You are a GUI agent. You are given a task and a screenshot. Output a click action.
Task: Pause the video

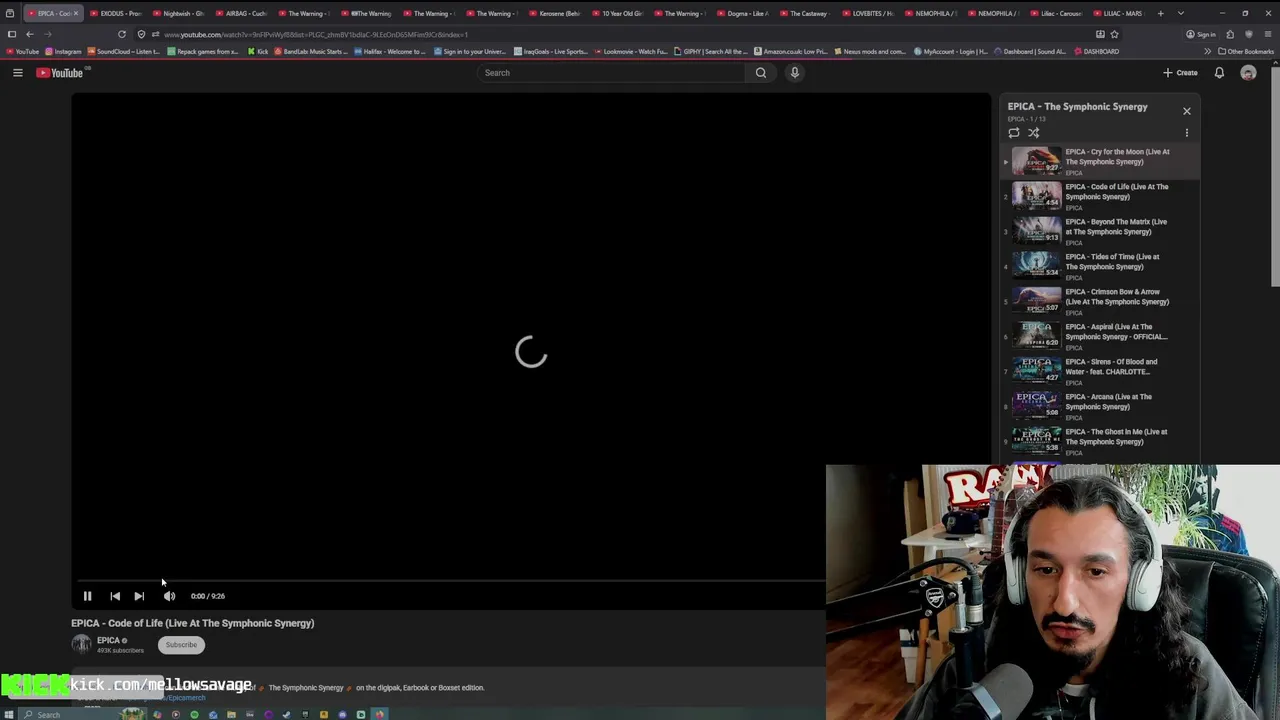[x=87, y=596]
